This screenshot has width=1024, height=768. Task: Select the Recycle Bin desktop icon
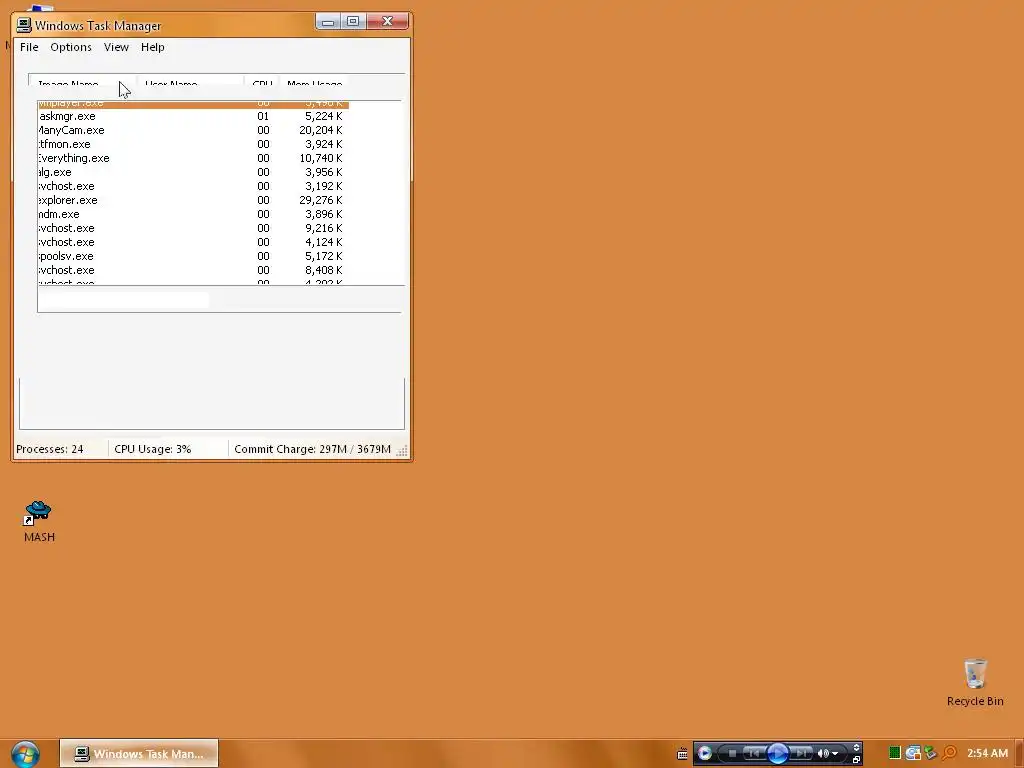coord(975,682)
